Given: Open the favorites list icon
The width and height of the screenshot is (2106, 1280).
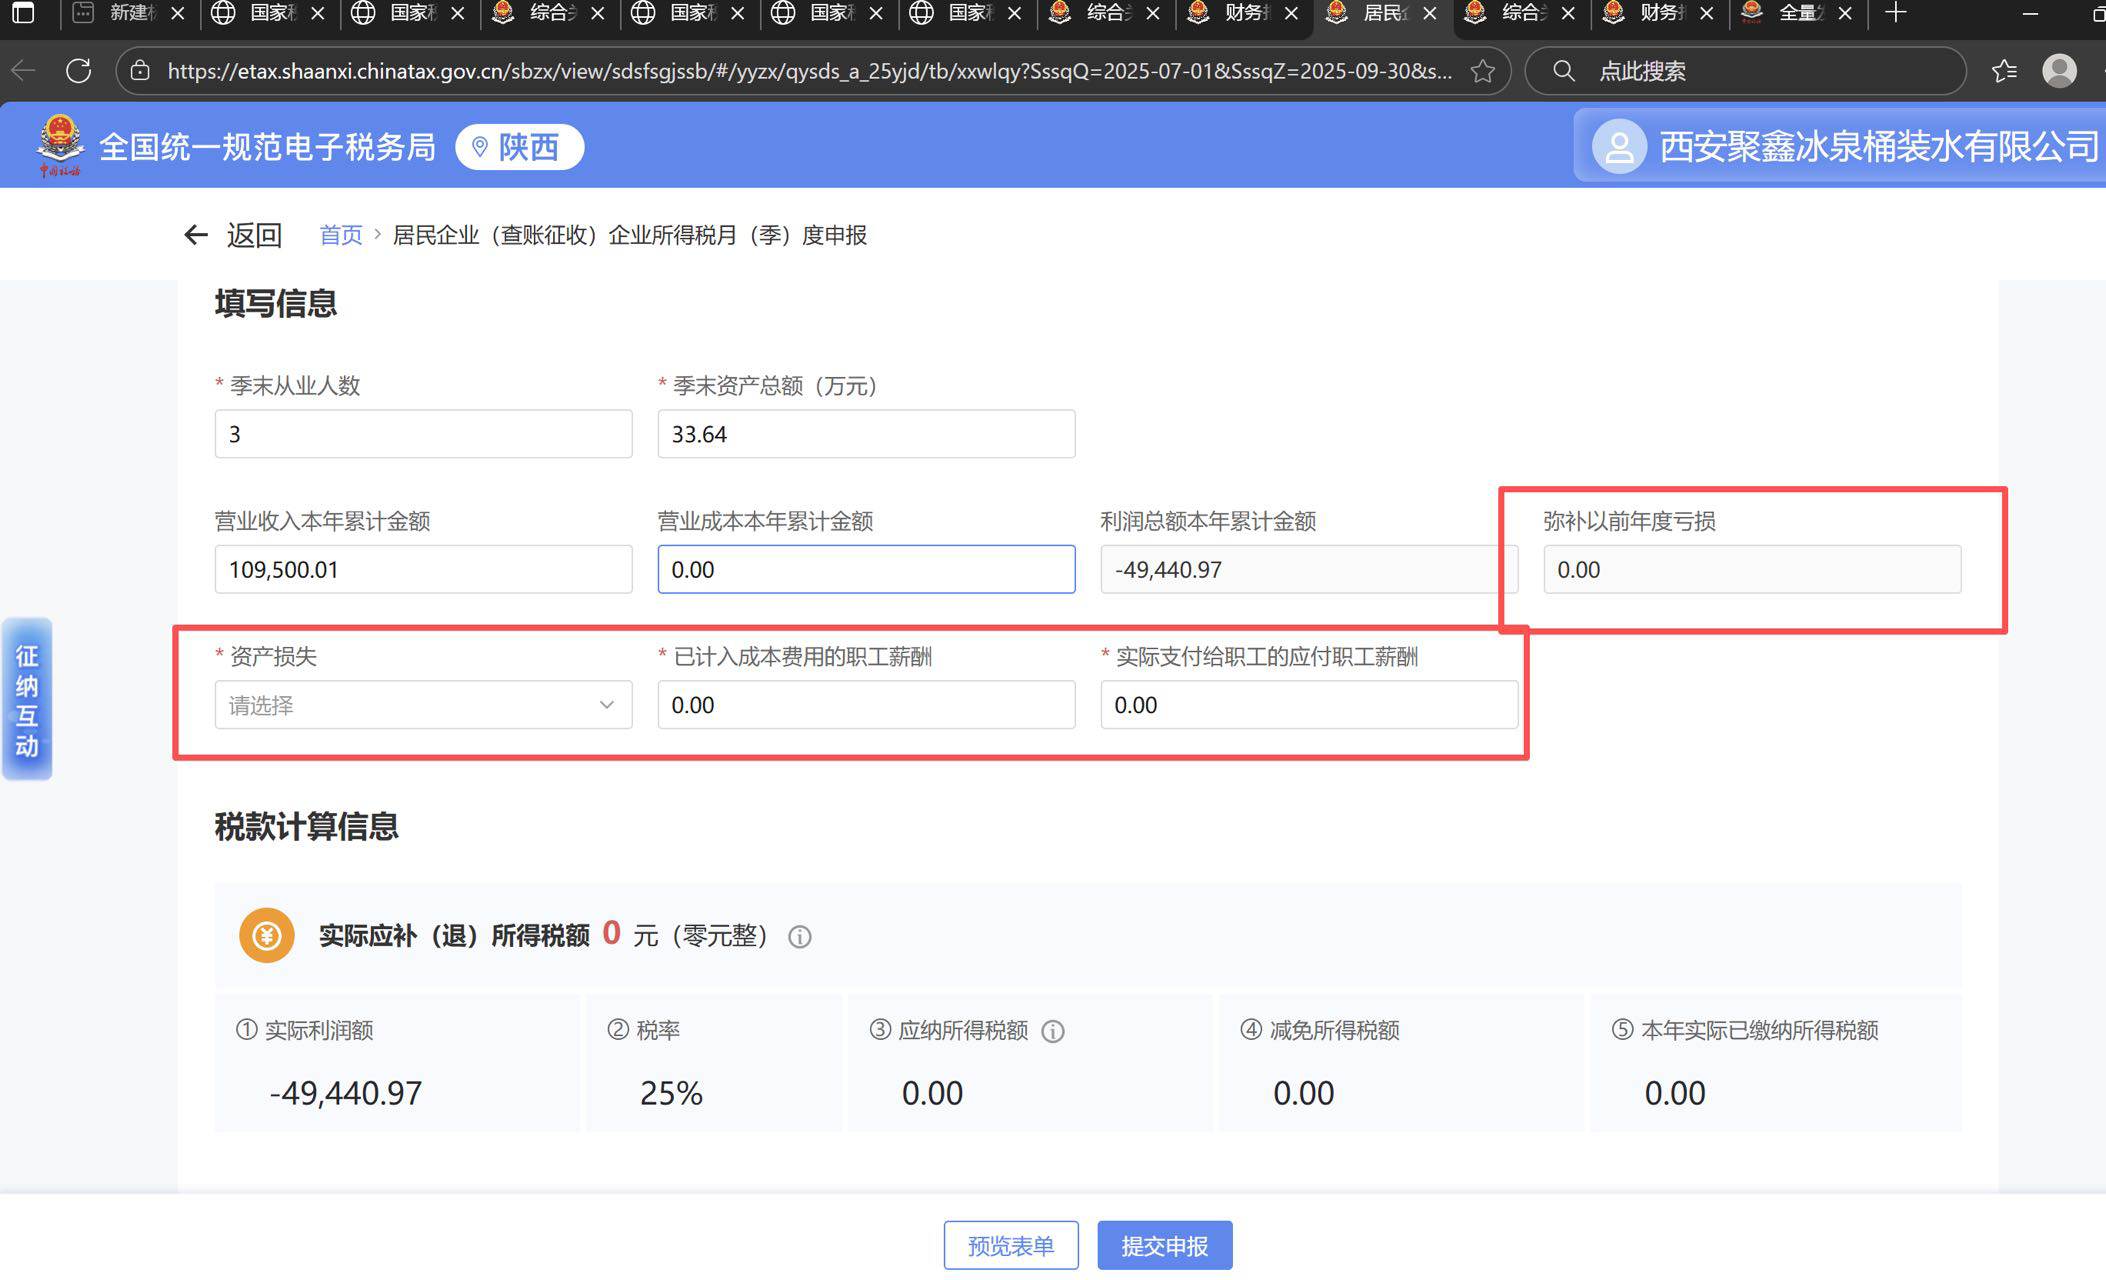Looking at the screenshot, I should [2004, 71].
